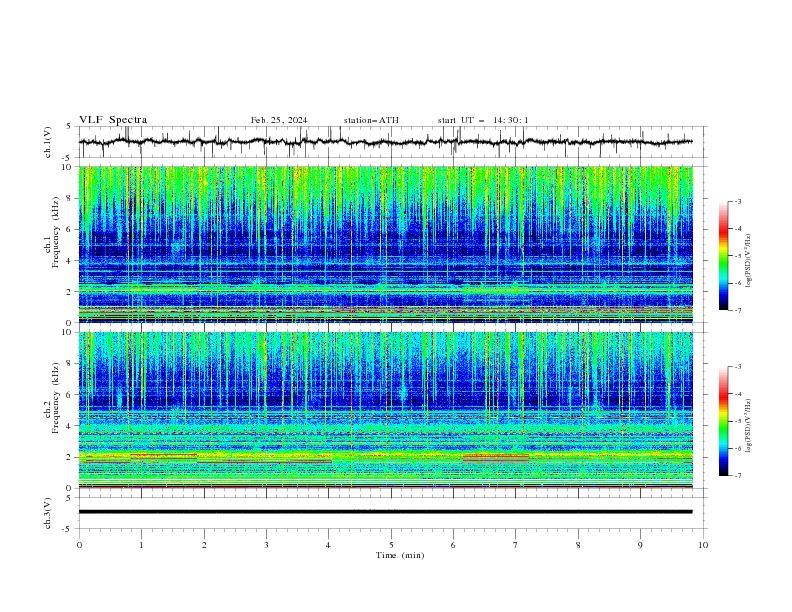Click the 'ch.3(V)' axis label
This screenshot has height=612, width=792.
(x=48, y=513)
